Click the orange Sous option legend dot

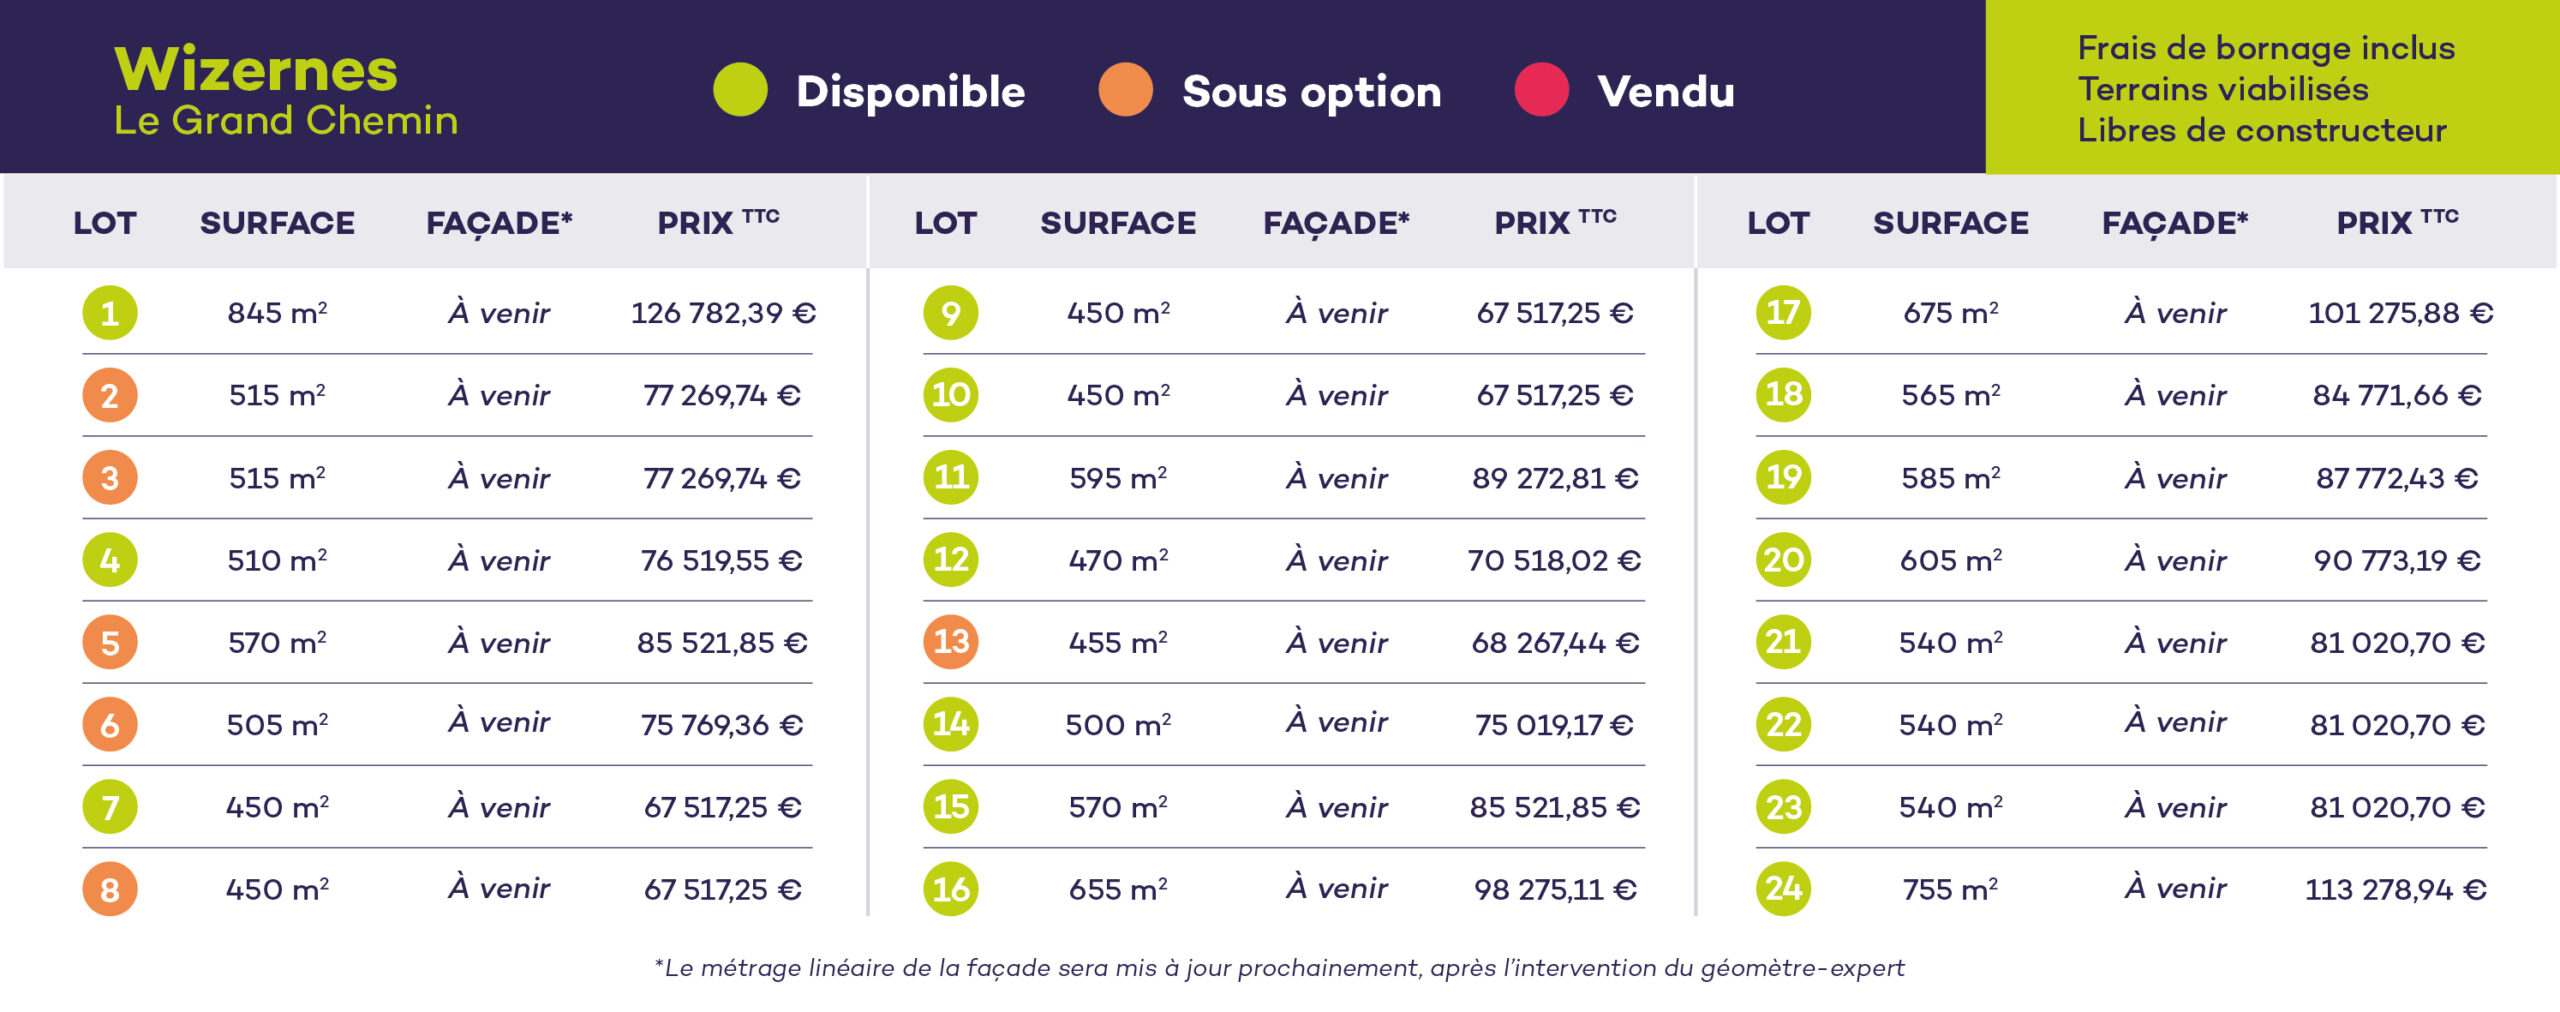tap(1125, 90)
